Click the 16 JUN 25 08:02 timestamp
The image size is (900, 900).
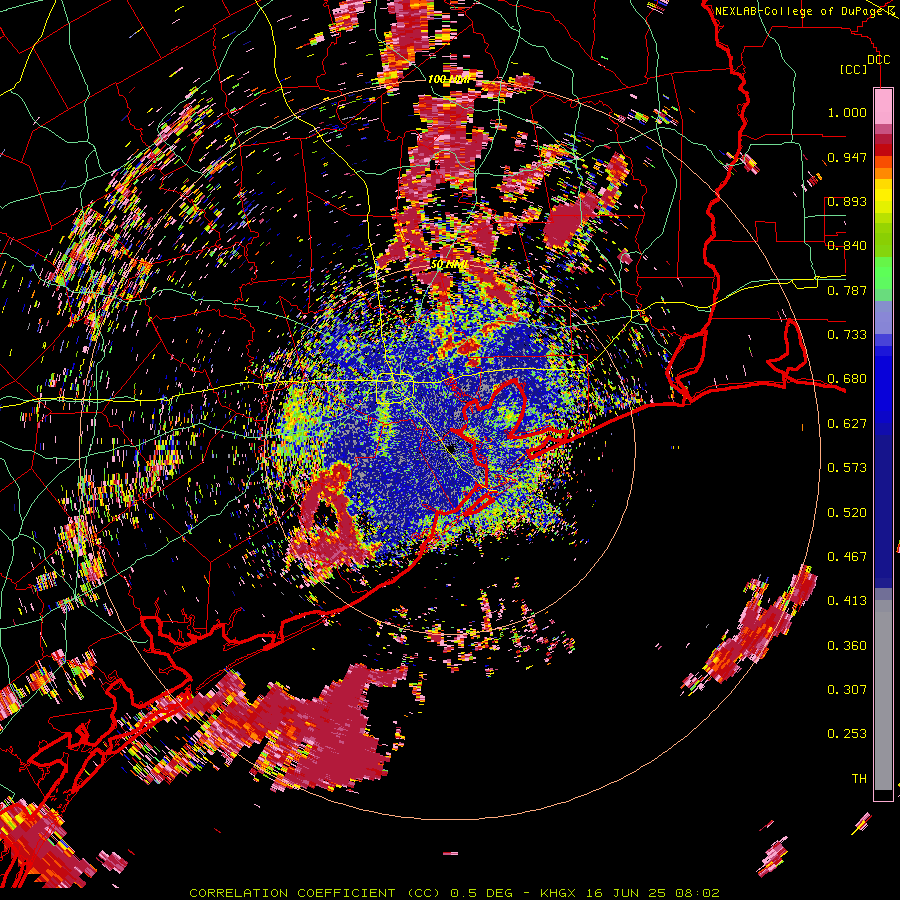653,893
